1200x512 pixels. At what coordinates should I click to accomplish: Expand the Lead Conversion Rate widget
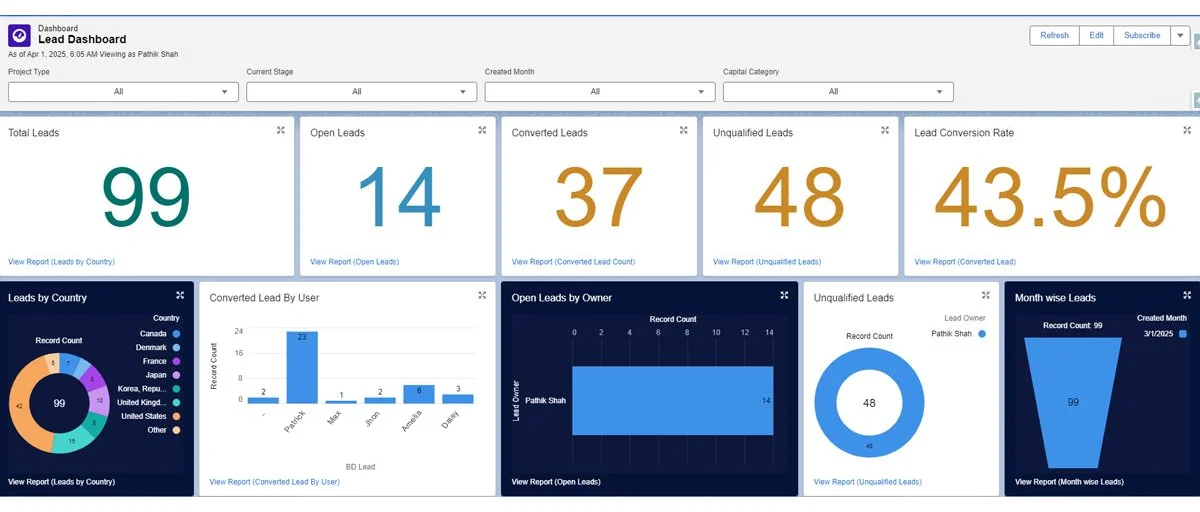click(x=1187, y=130)
